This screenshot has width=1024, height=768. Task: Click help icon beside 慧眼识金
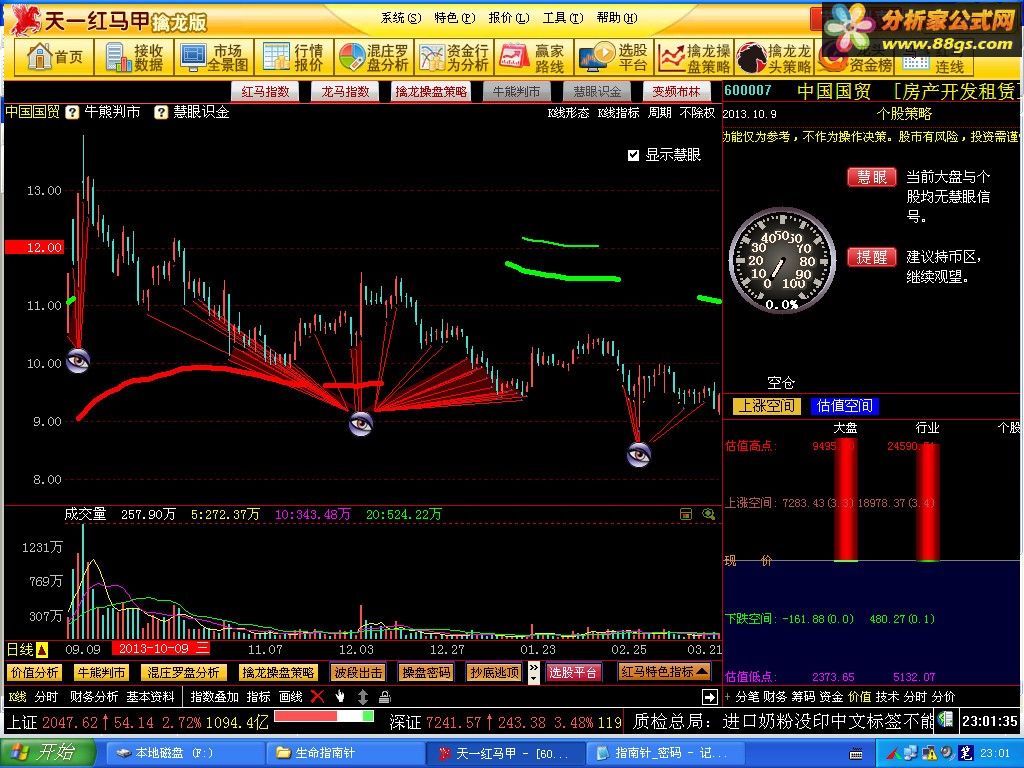coord(161,112)
